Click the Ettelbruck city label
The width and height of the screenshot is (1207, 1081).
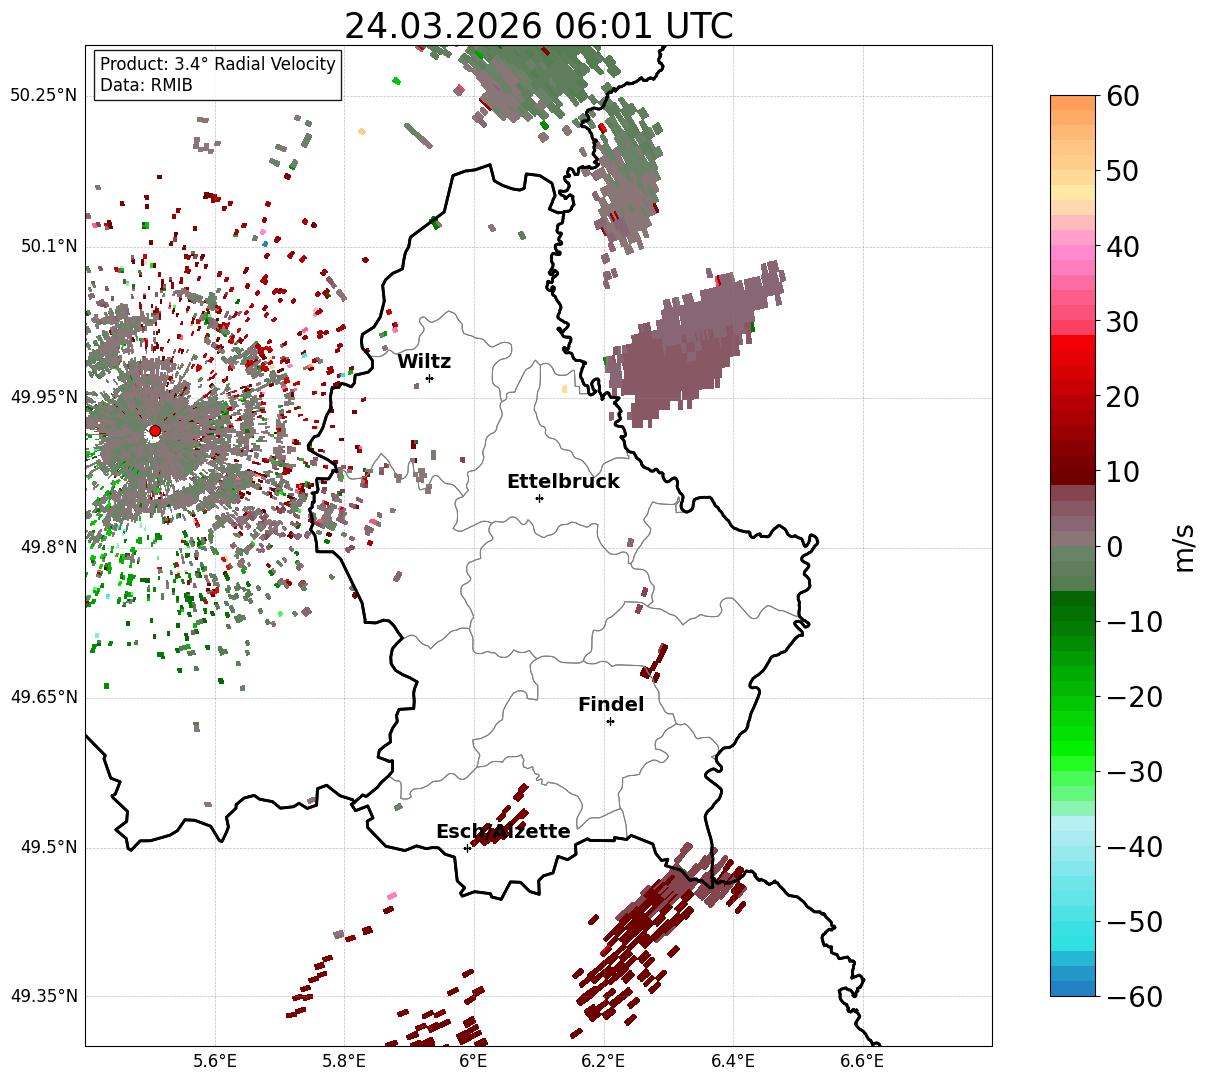point(563,481)
